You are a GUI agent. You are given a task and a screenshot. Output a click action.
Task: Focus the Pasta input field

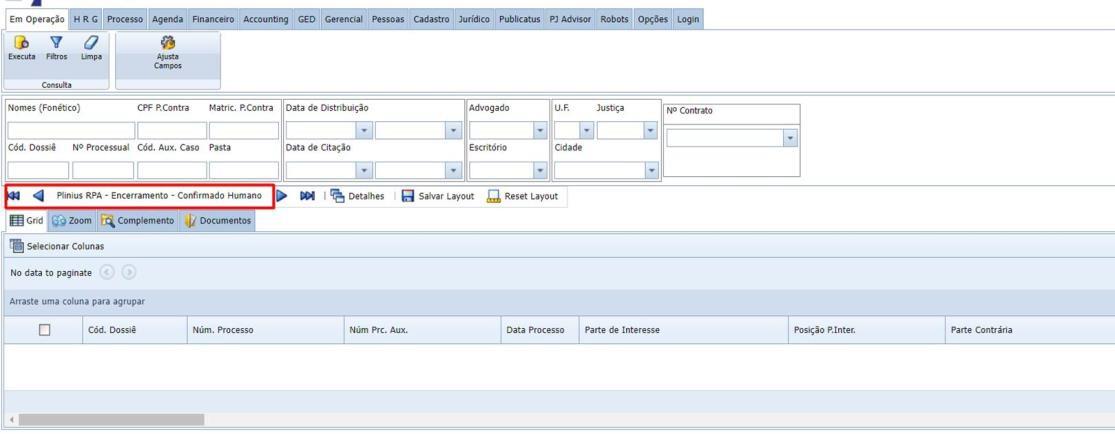pyautogui.click(x=244, y=171)
